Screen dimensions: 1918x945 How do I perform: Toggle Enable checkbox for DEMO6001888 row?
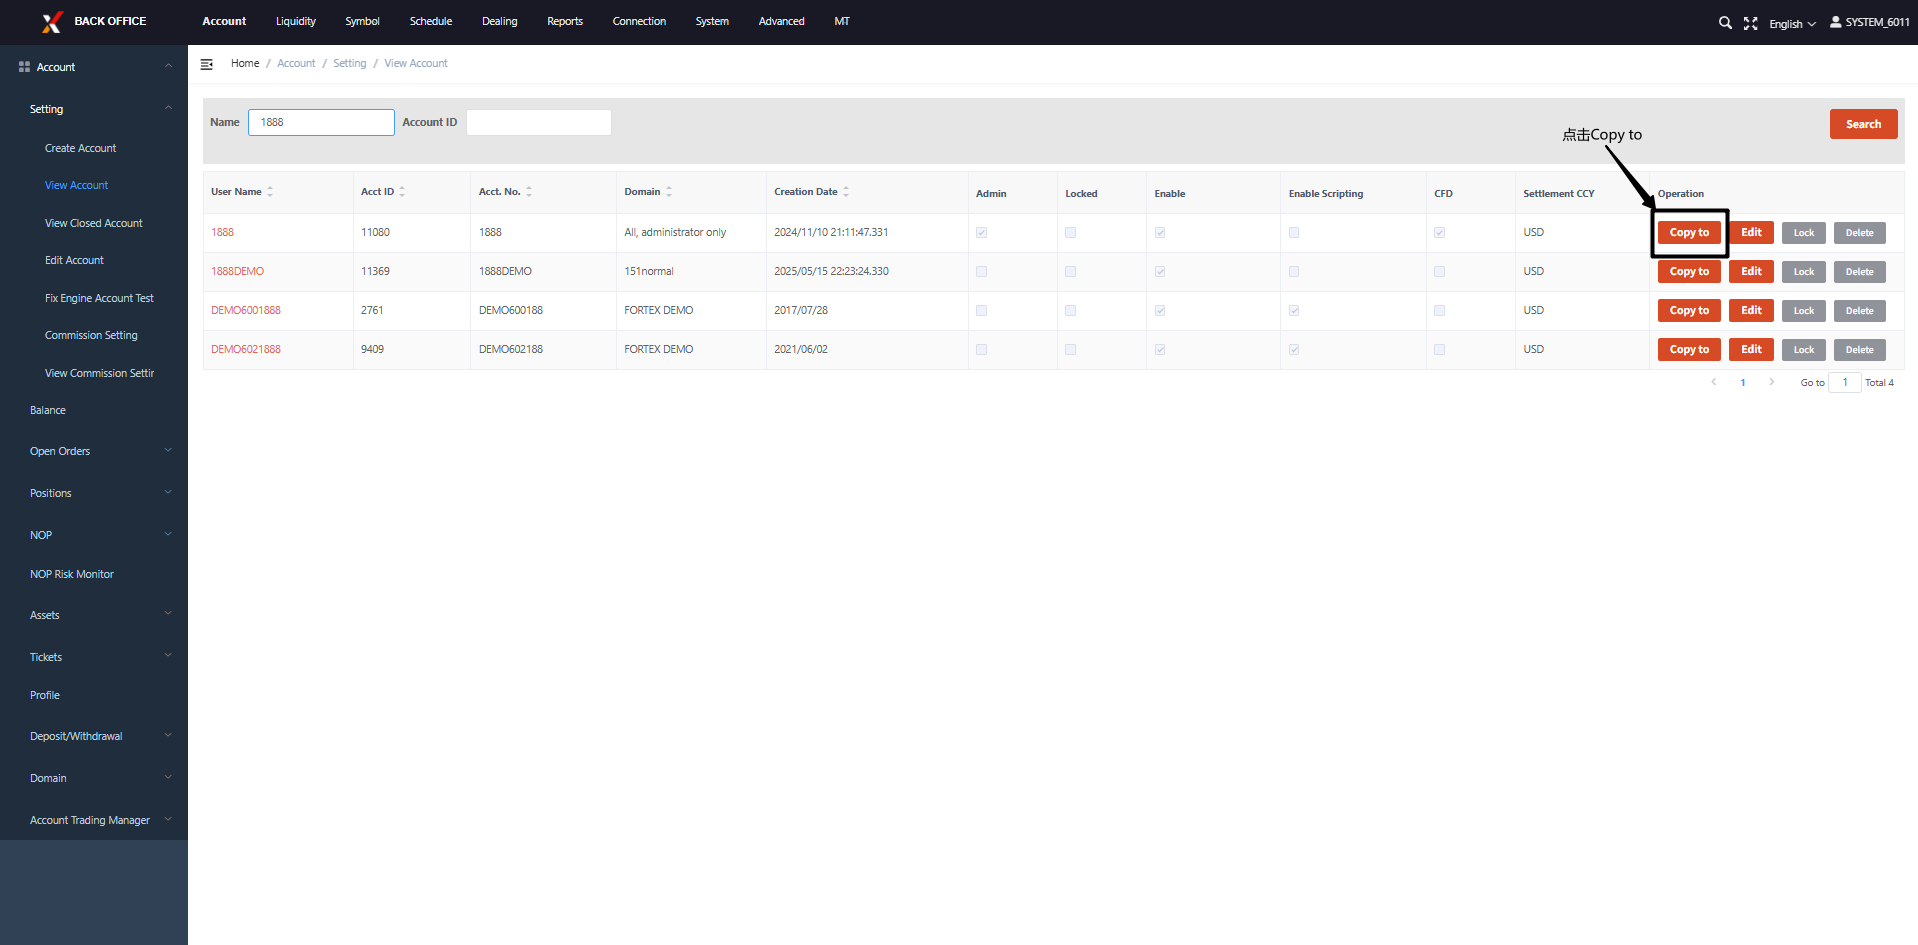coord(1160,311)
